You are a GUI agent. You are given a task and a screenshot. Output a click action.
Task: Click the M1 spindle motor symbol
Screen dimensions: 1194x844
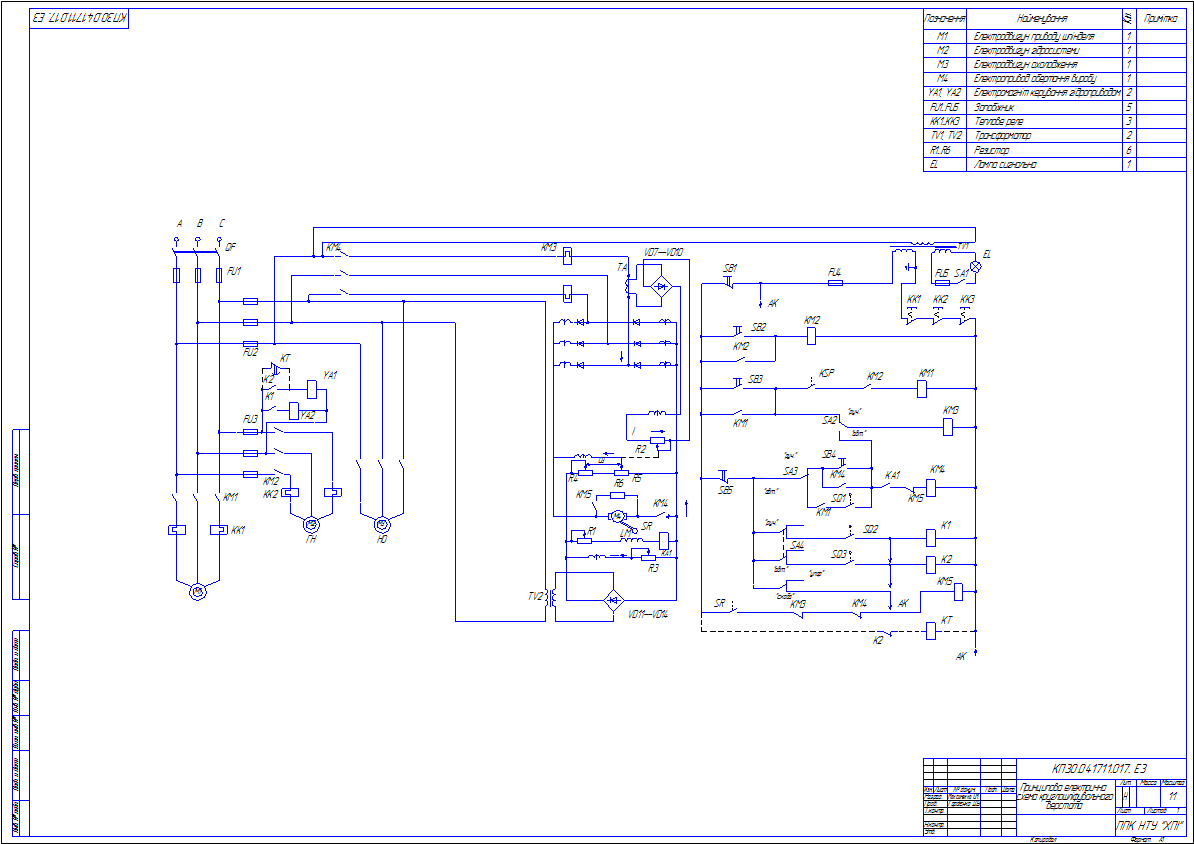point(197,590)
